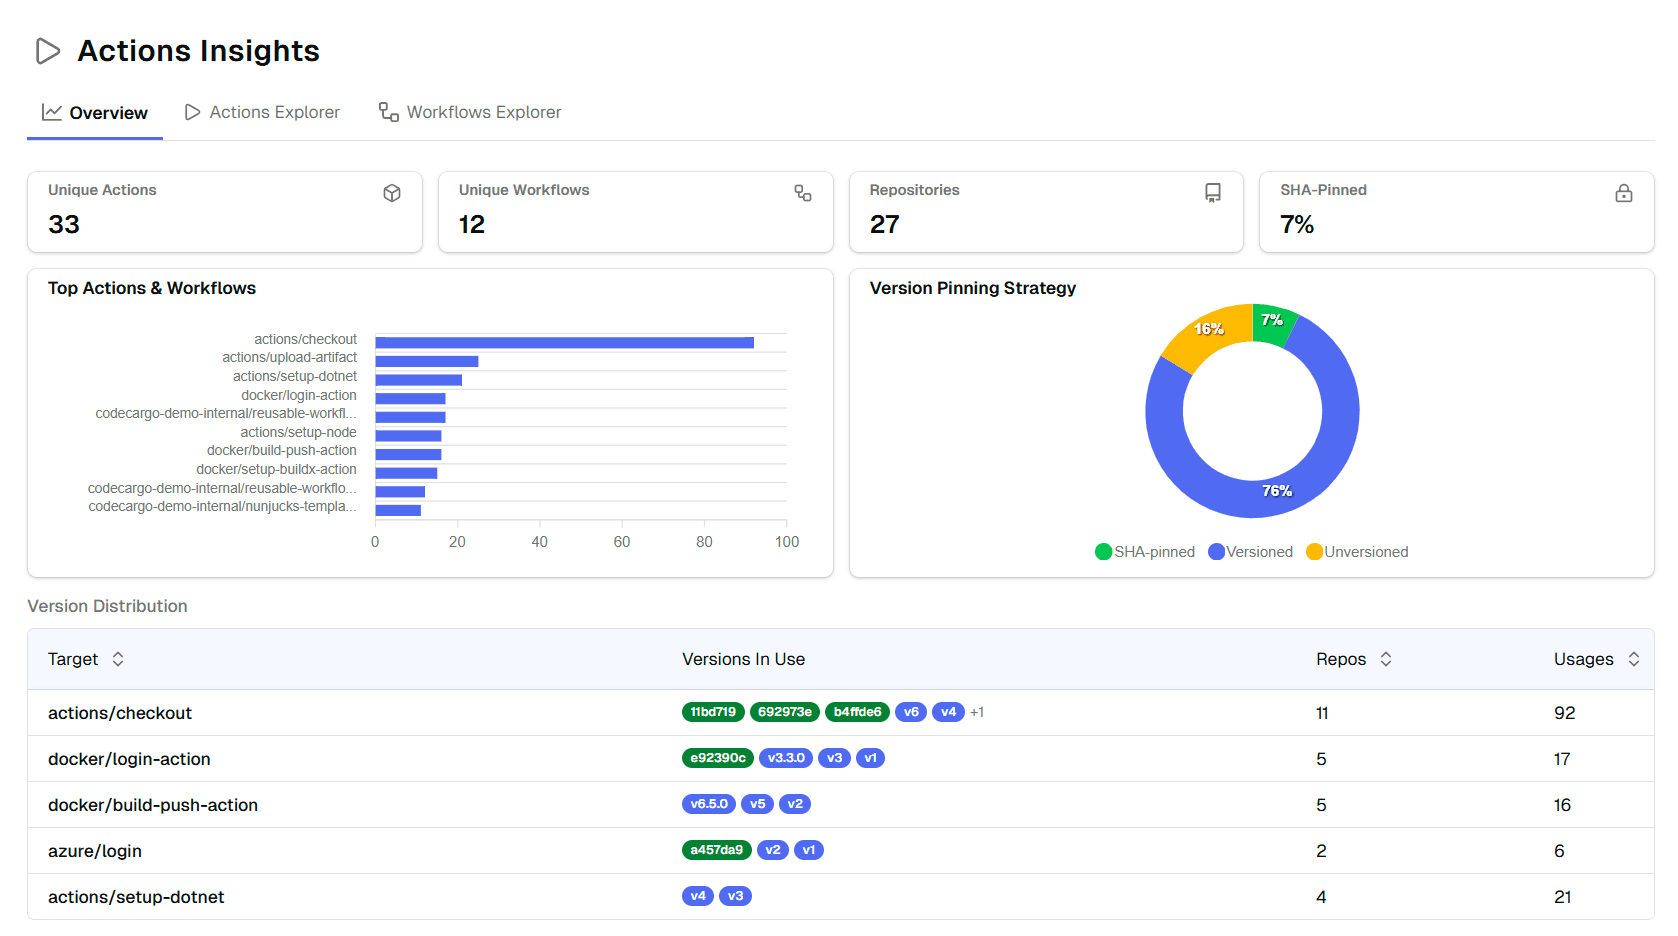Expand hidden versions with +1 on actions/checkout row
This screenshot has height=936, width=1678.
pyautogui.click(x=977, y=712)
